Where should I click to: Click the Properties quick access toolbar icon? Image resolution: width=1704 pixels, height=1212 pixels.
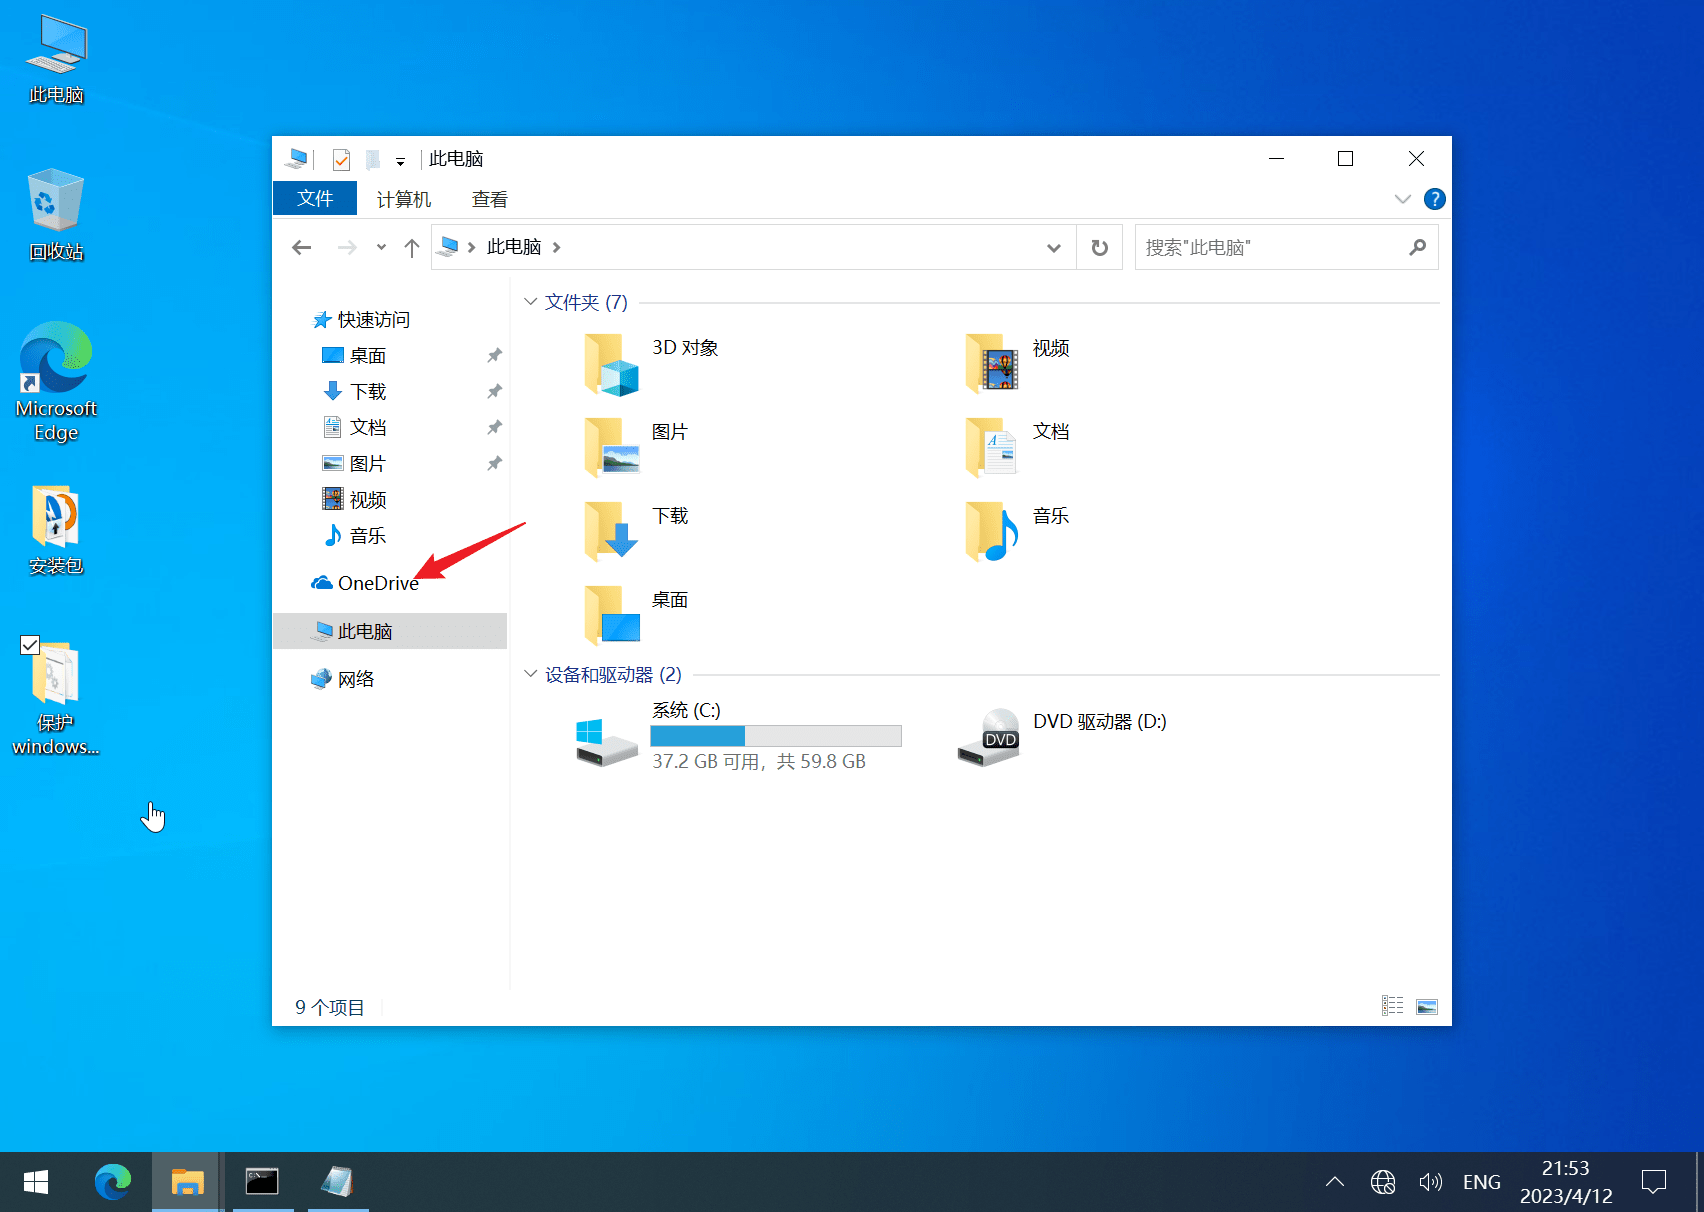tap(341, 159)
